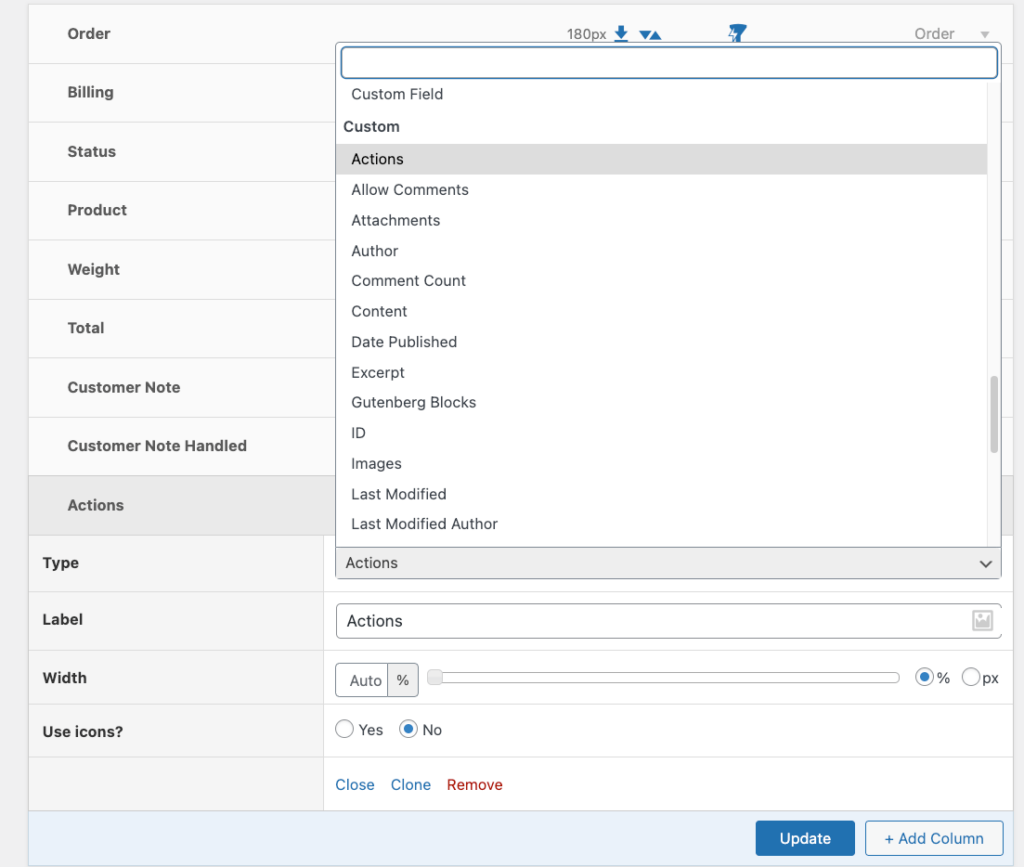Click the search field above the type list
1024x867 pixels.
[x=666, y=62]
